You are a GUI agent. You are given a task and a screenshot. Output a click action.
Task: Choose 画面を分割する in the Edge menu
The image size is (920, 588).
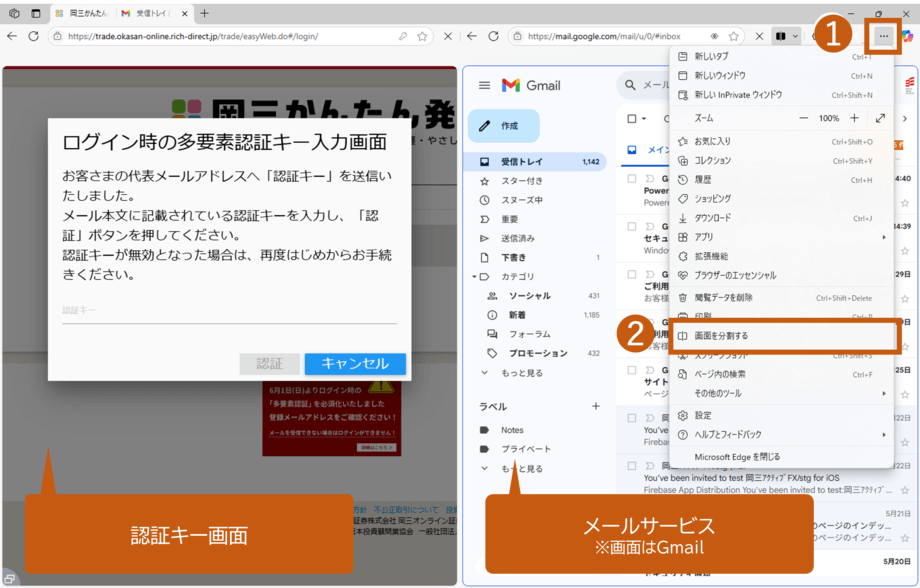point(781,336)
